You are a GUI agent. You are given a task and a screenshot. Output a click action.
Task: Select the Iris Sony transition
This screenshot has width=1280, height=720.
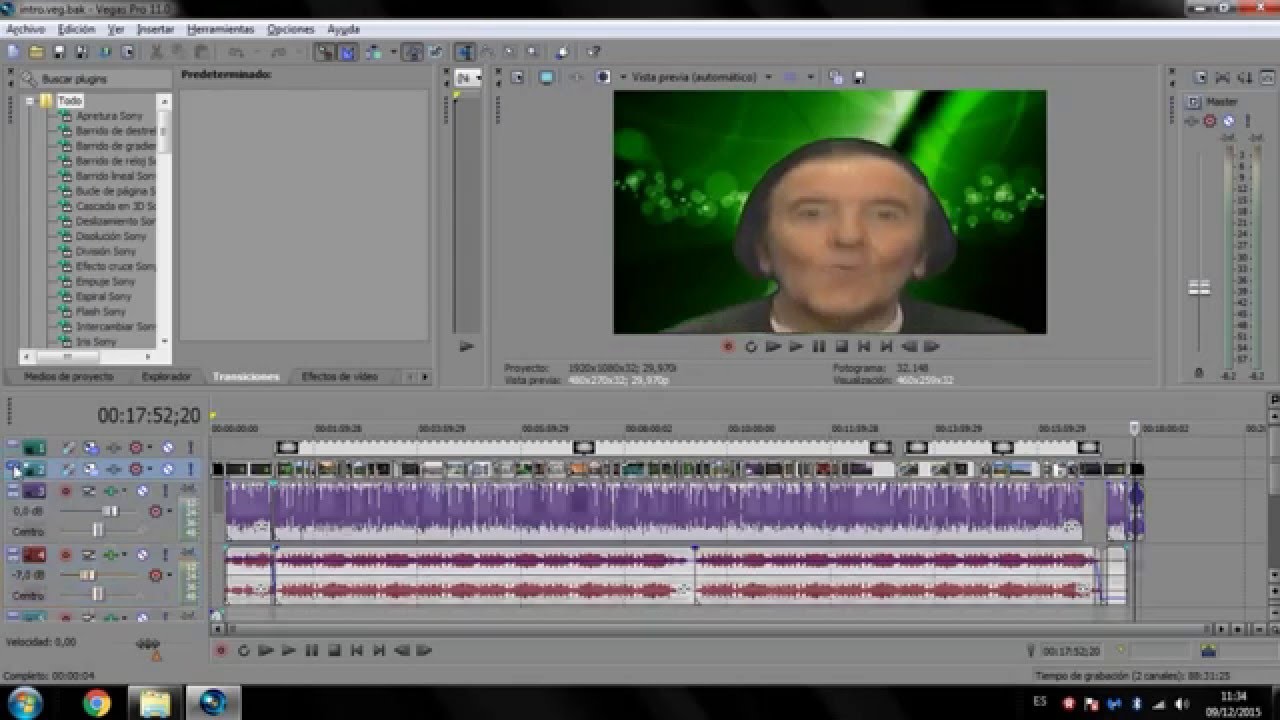[96, 341]
